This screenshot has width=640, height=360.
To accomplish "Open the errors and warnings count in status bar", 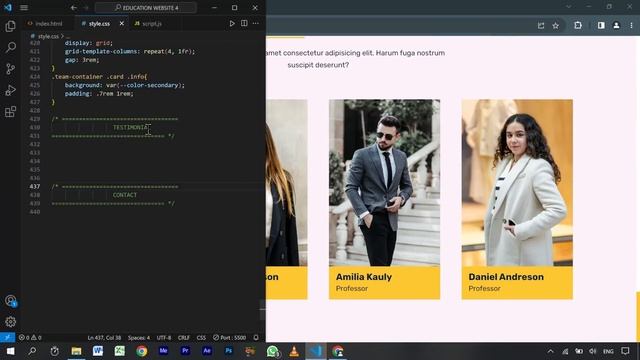I will 30,338.
